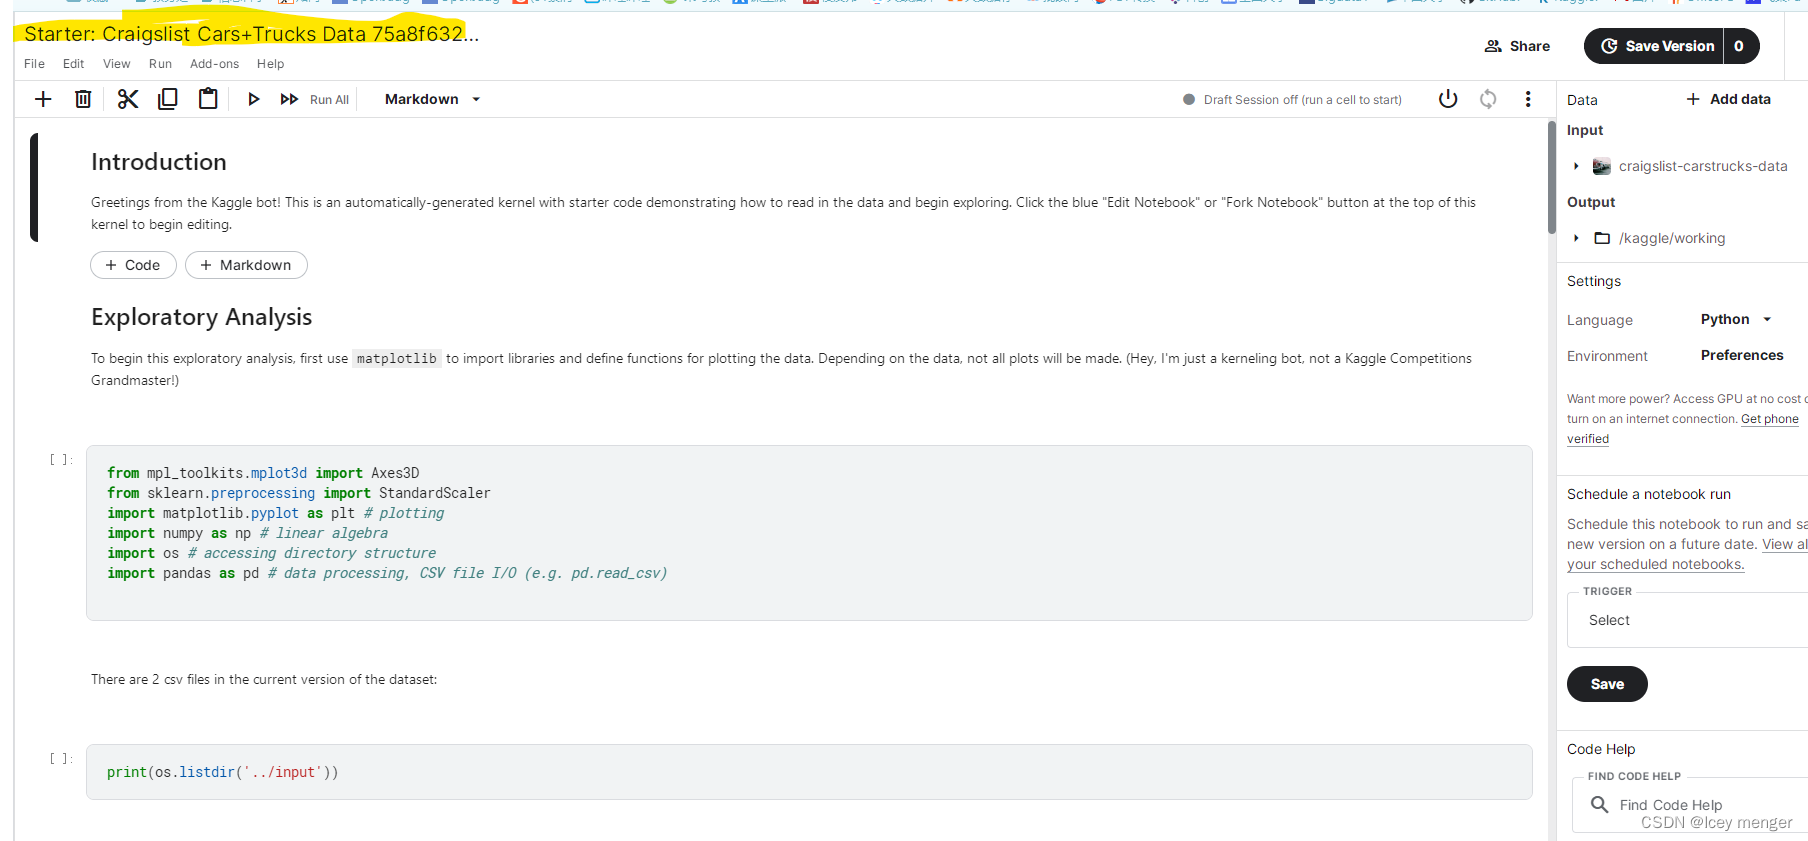Open the Trigger Select dropdown
1808x841 pixels.
click(x=1687, y=620)
